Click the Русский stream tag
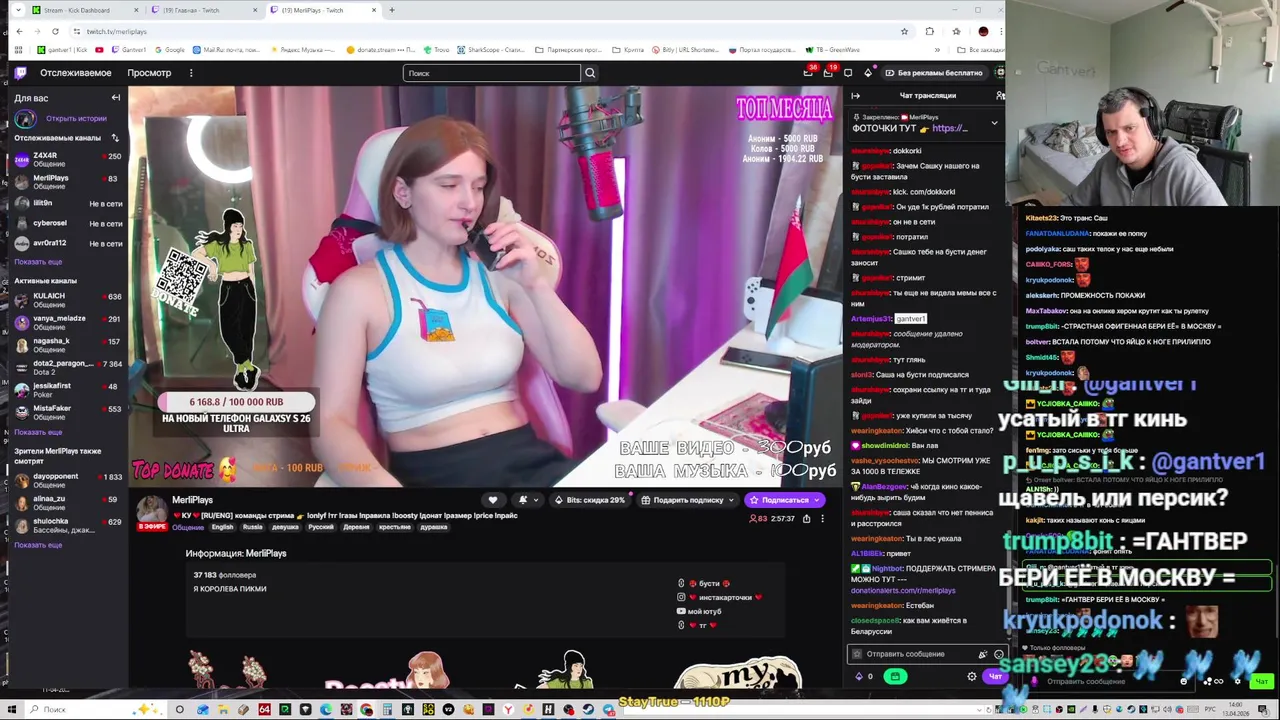The height and width of the screenshot is (720, 1280). [321, 527]
